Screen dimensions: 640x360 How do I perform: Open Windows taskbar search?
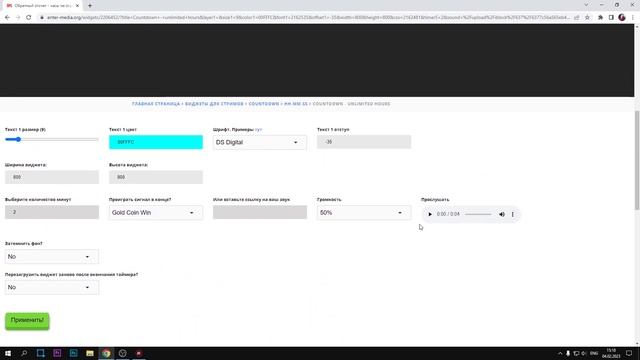24,353
